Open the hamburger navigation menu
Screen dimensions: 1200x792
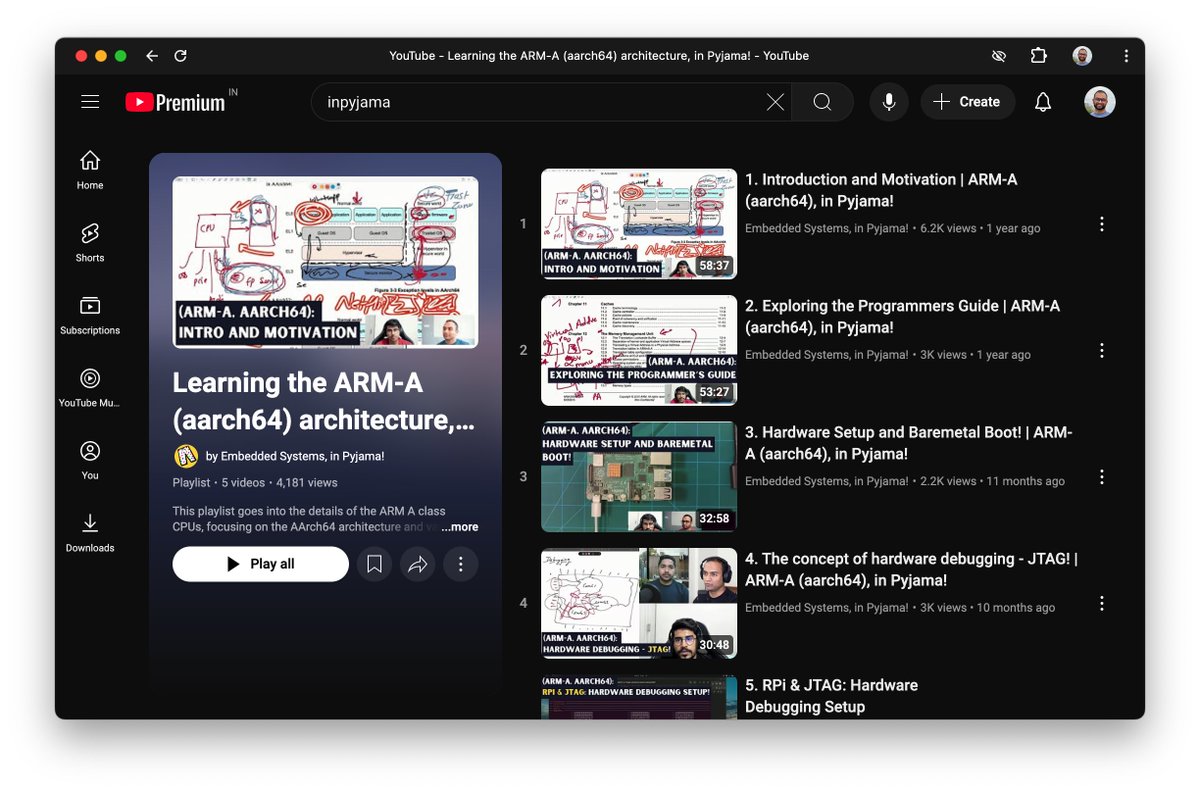click(x=90, y=101)
